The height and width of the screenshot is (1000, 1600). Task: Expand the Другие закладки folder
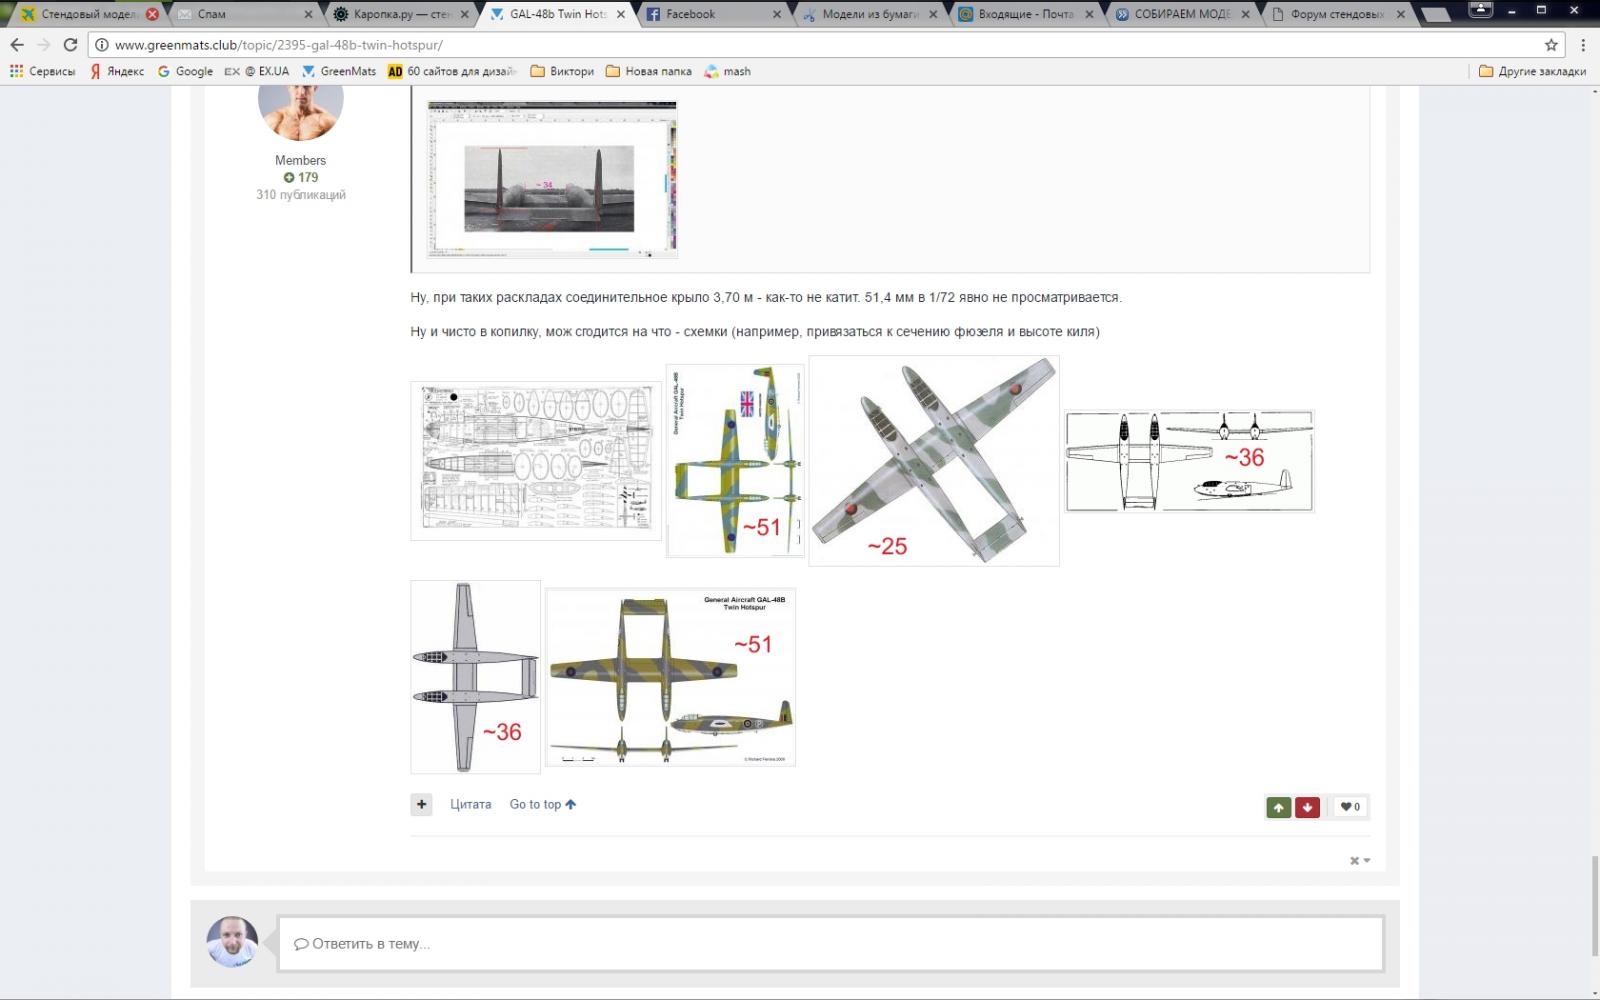pos(1532,71)
